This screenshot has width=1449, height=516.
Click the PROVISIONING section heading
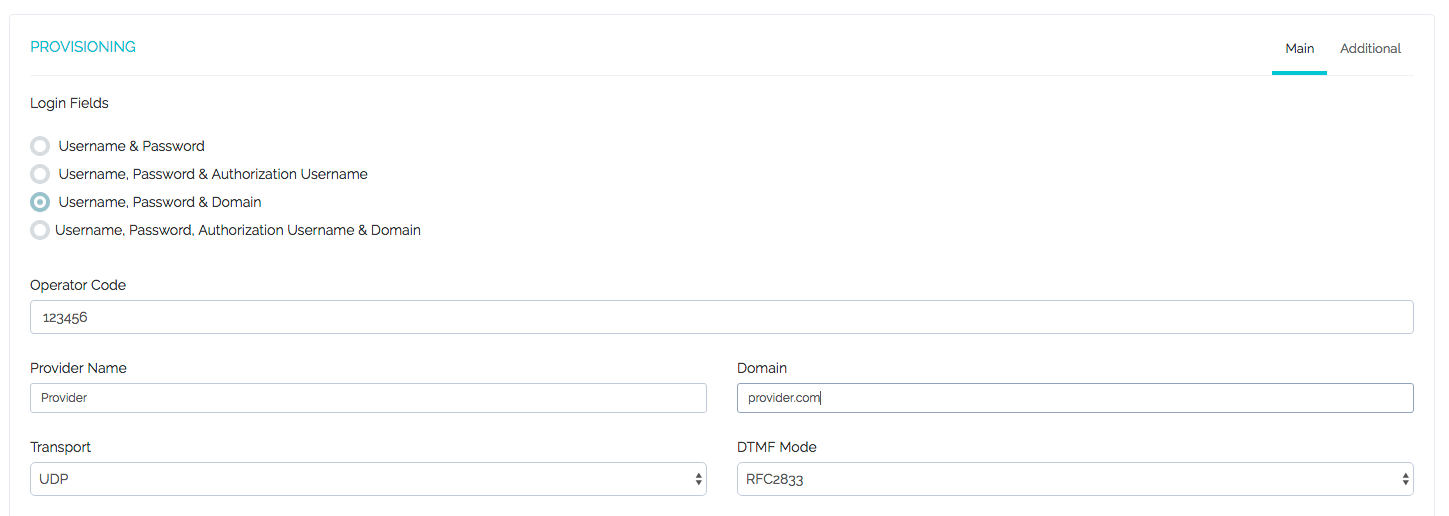(x=83, y=47)
